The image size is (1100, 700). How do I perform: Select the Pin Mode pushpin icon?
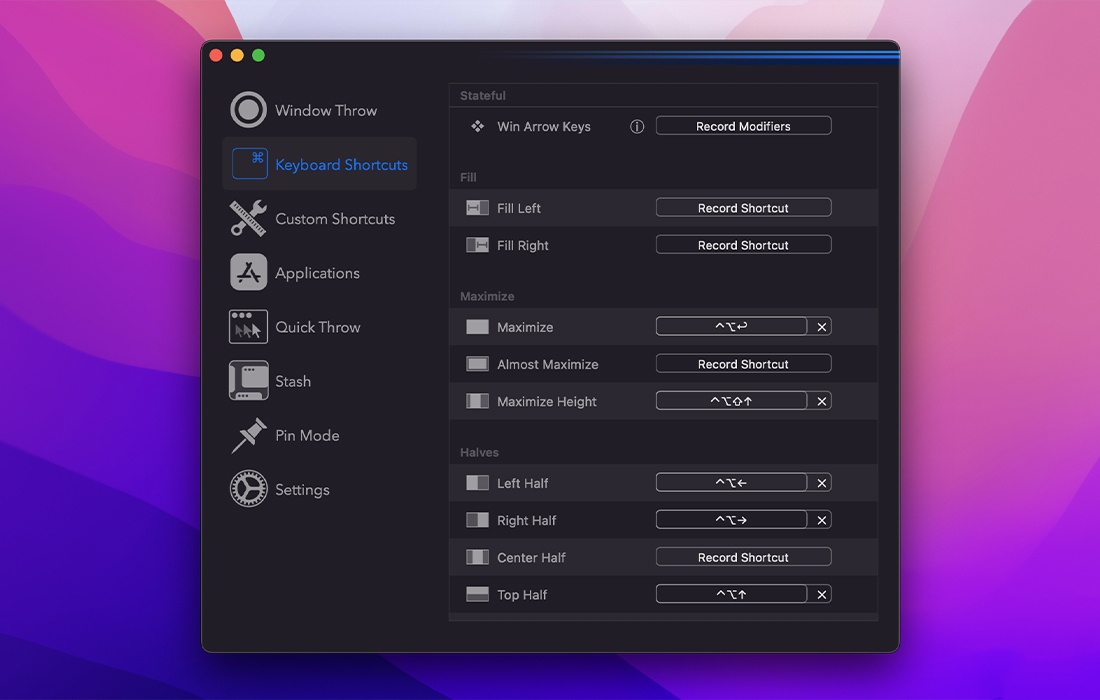248,435
